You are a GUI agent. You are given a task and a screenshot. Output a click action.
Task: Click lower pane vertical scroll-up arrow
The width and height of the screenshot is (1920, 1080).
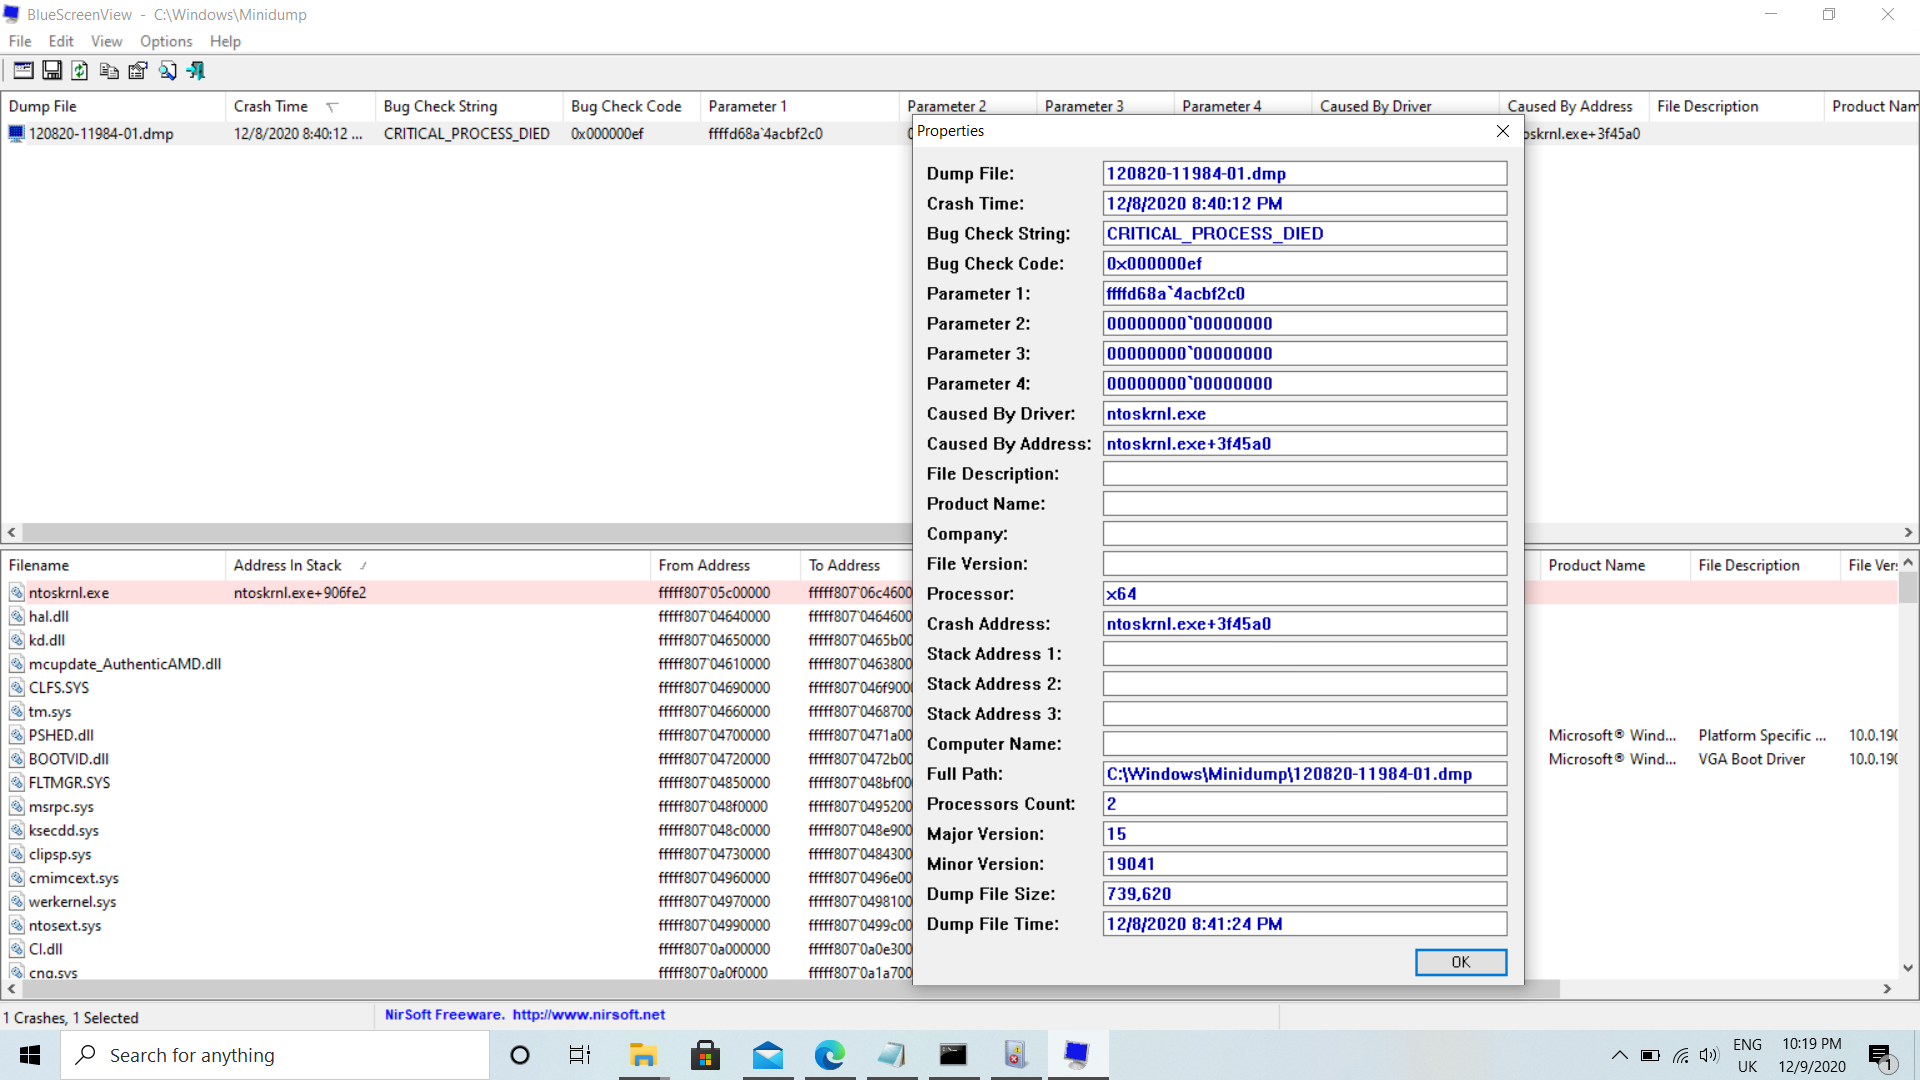point(1908,563)
